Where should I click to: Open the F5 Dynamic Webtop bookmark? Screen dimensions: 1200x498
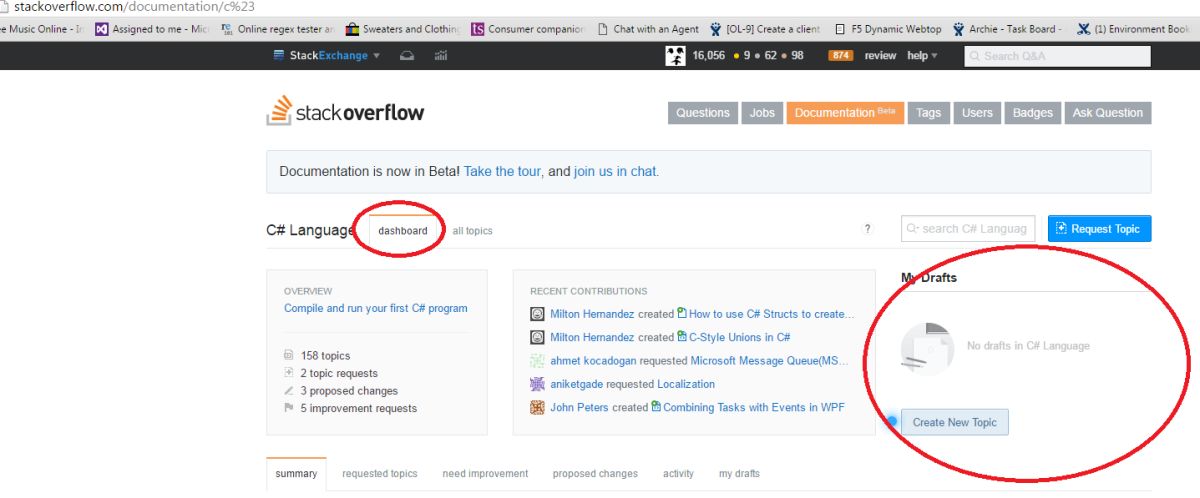887,29
